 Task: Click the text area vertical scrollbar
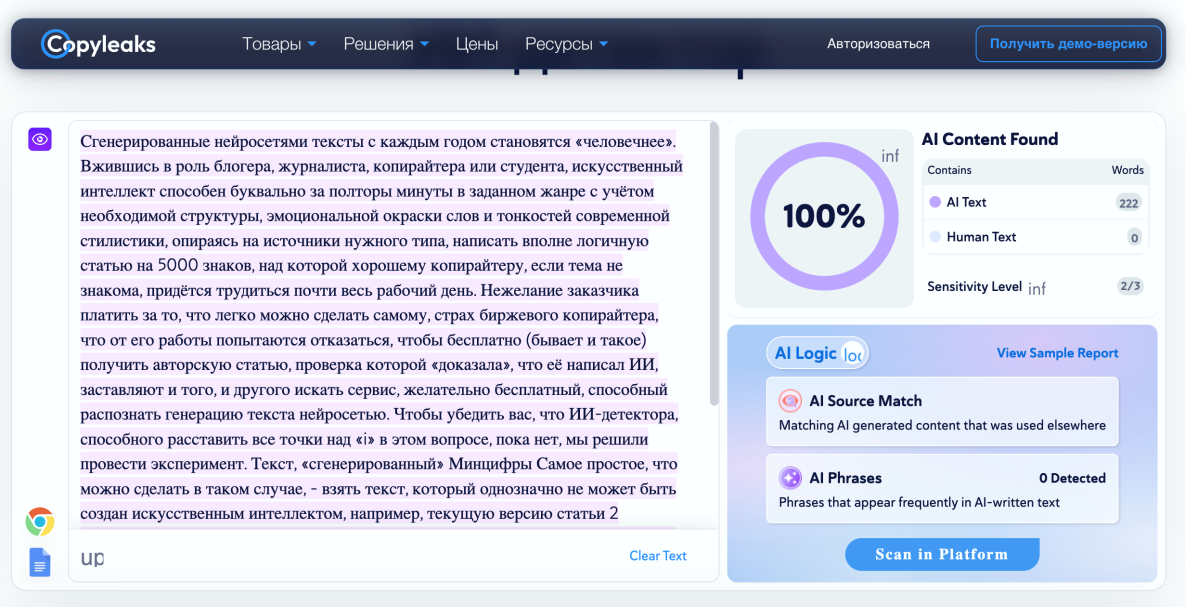[714, 263]
